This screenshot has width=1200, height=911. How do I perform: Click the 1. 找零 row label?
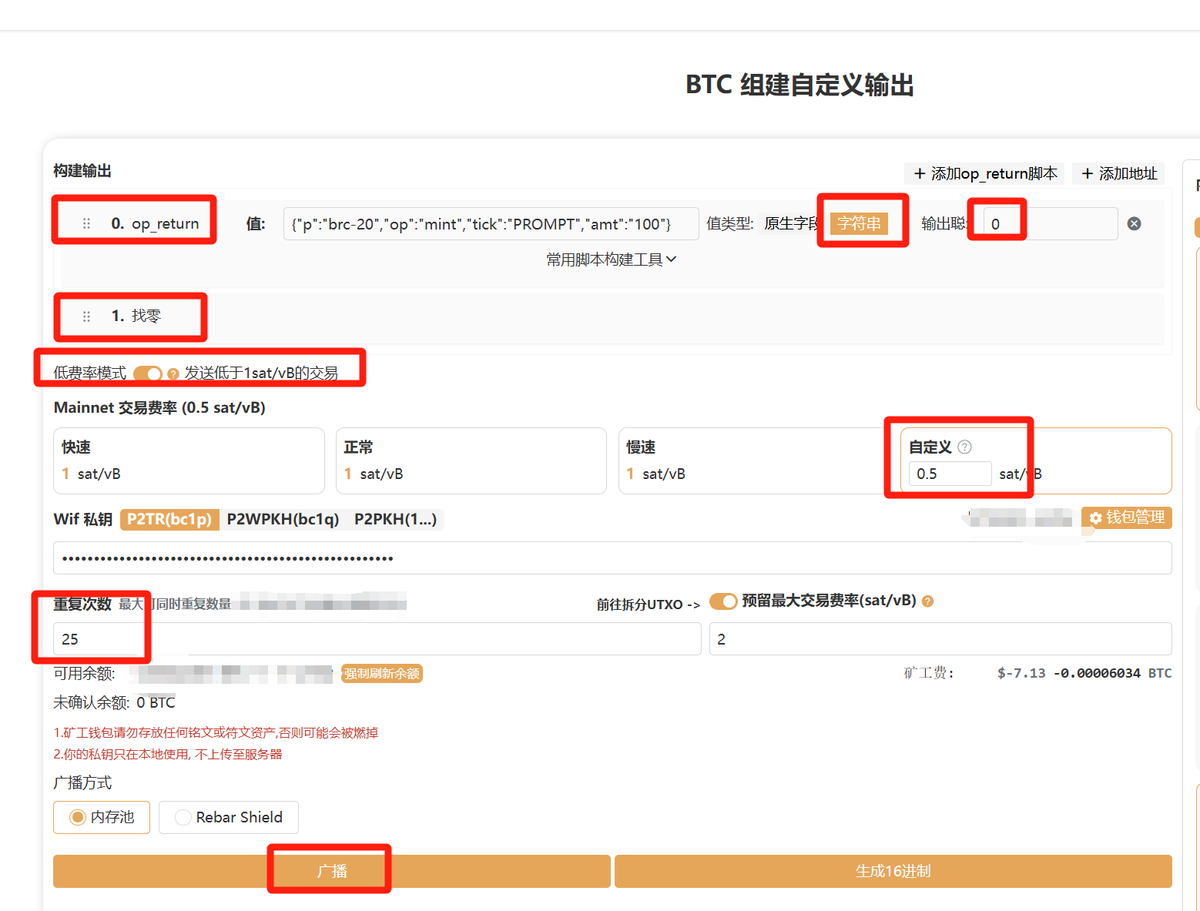(x=136, y=316)
